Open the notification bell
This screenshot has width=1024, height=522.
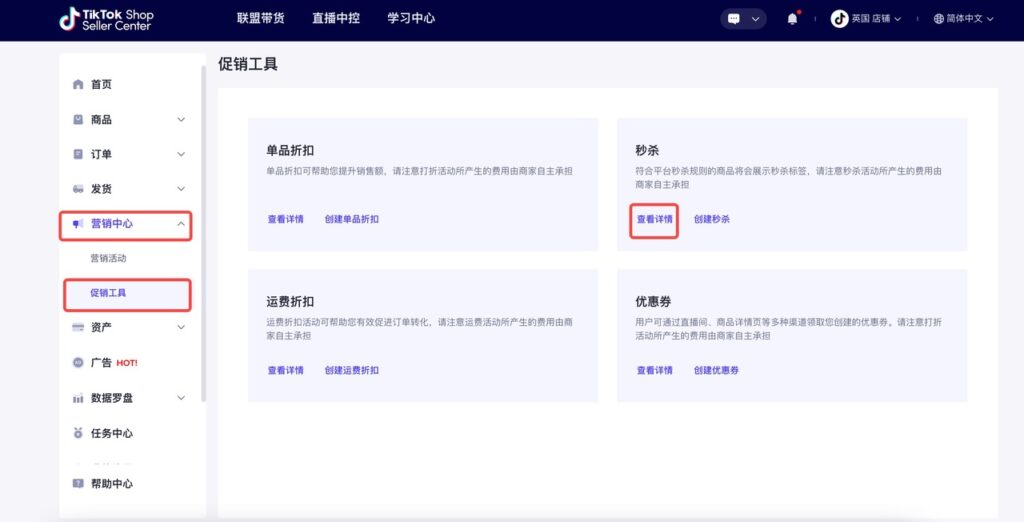pyautogui.click(x=792, y=19)
